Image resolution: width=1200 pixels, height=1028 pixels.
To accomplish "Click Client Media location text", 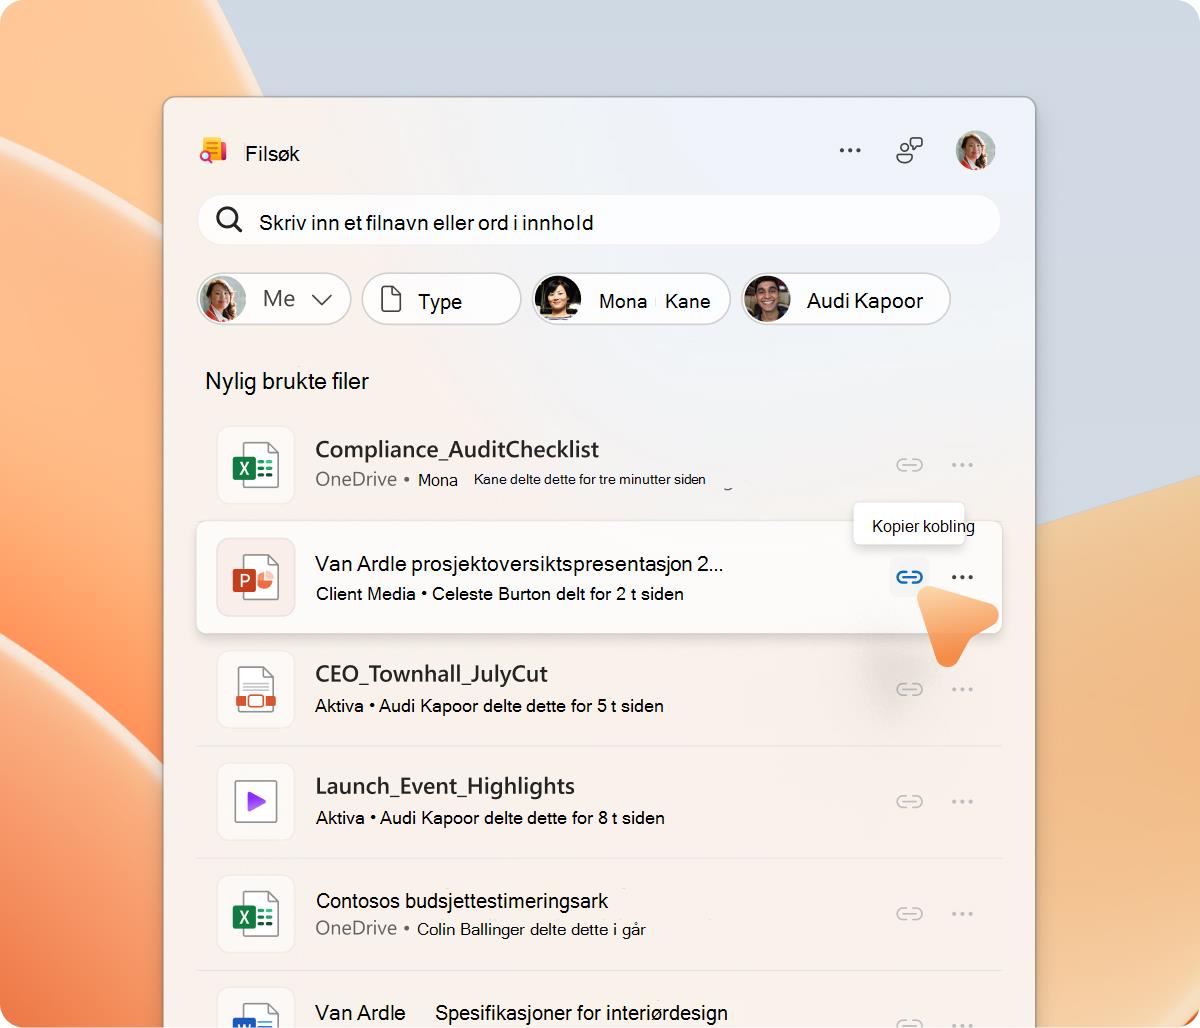I will 366,594.
